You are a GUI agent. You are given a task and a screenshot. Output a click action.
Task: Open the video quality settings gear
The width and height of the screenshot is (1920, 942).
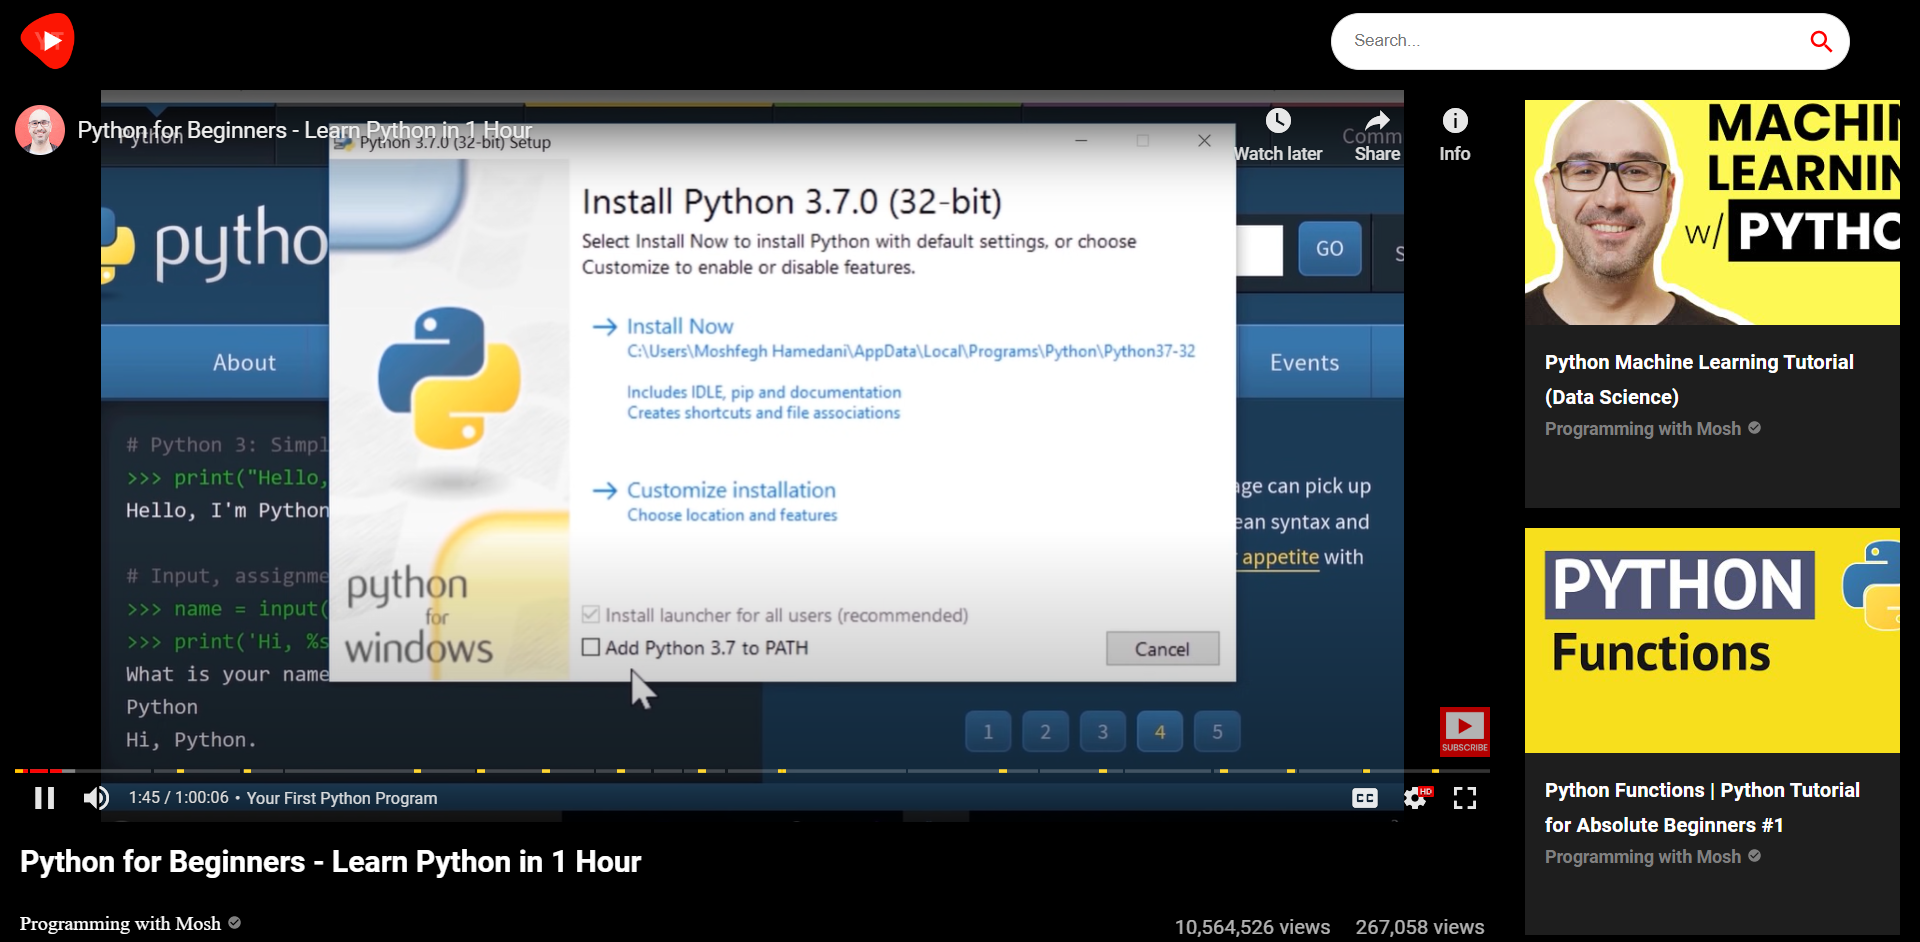pos(1415,797)
